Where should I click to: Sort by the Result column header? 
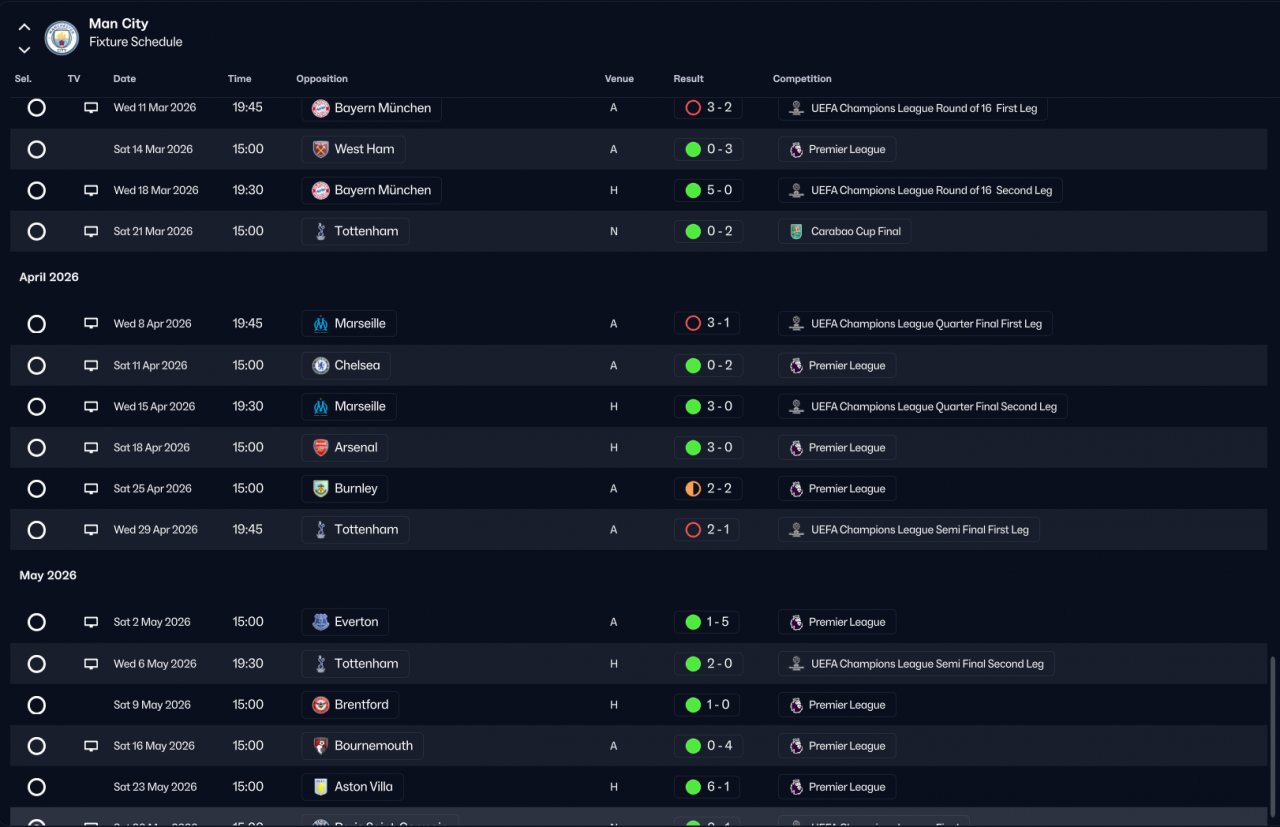(x=688, y=79)
